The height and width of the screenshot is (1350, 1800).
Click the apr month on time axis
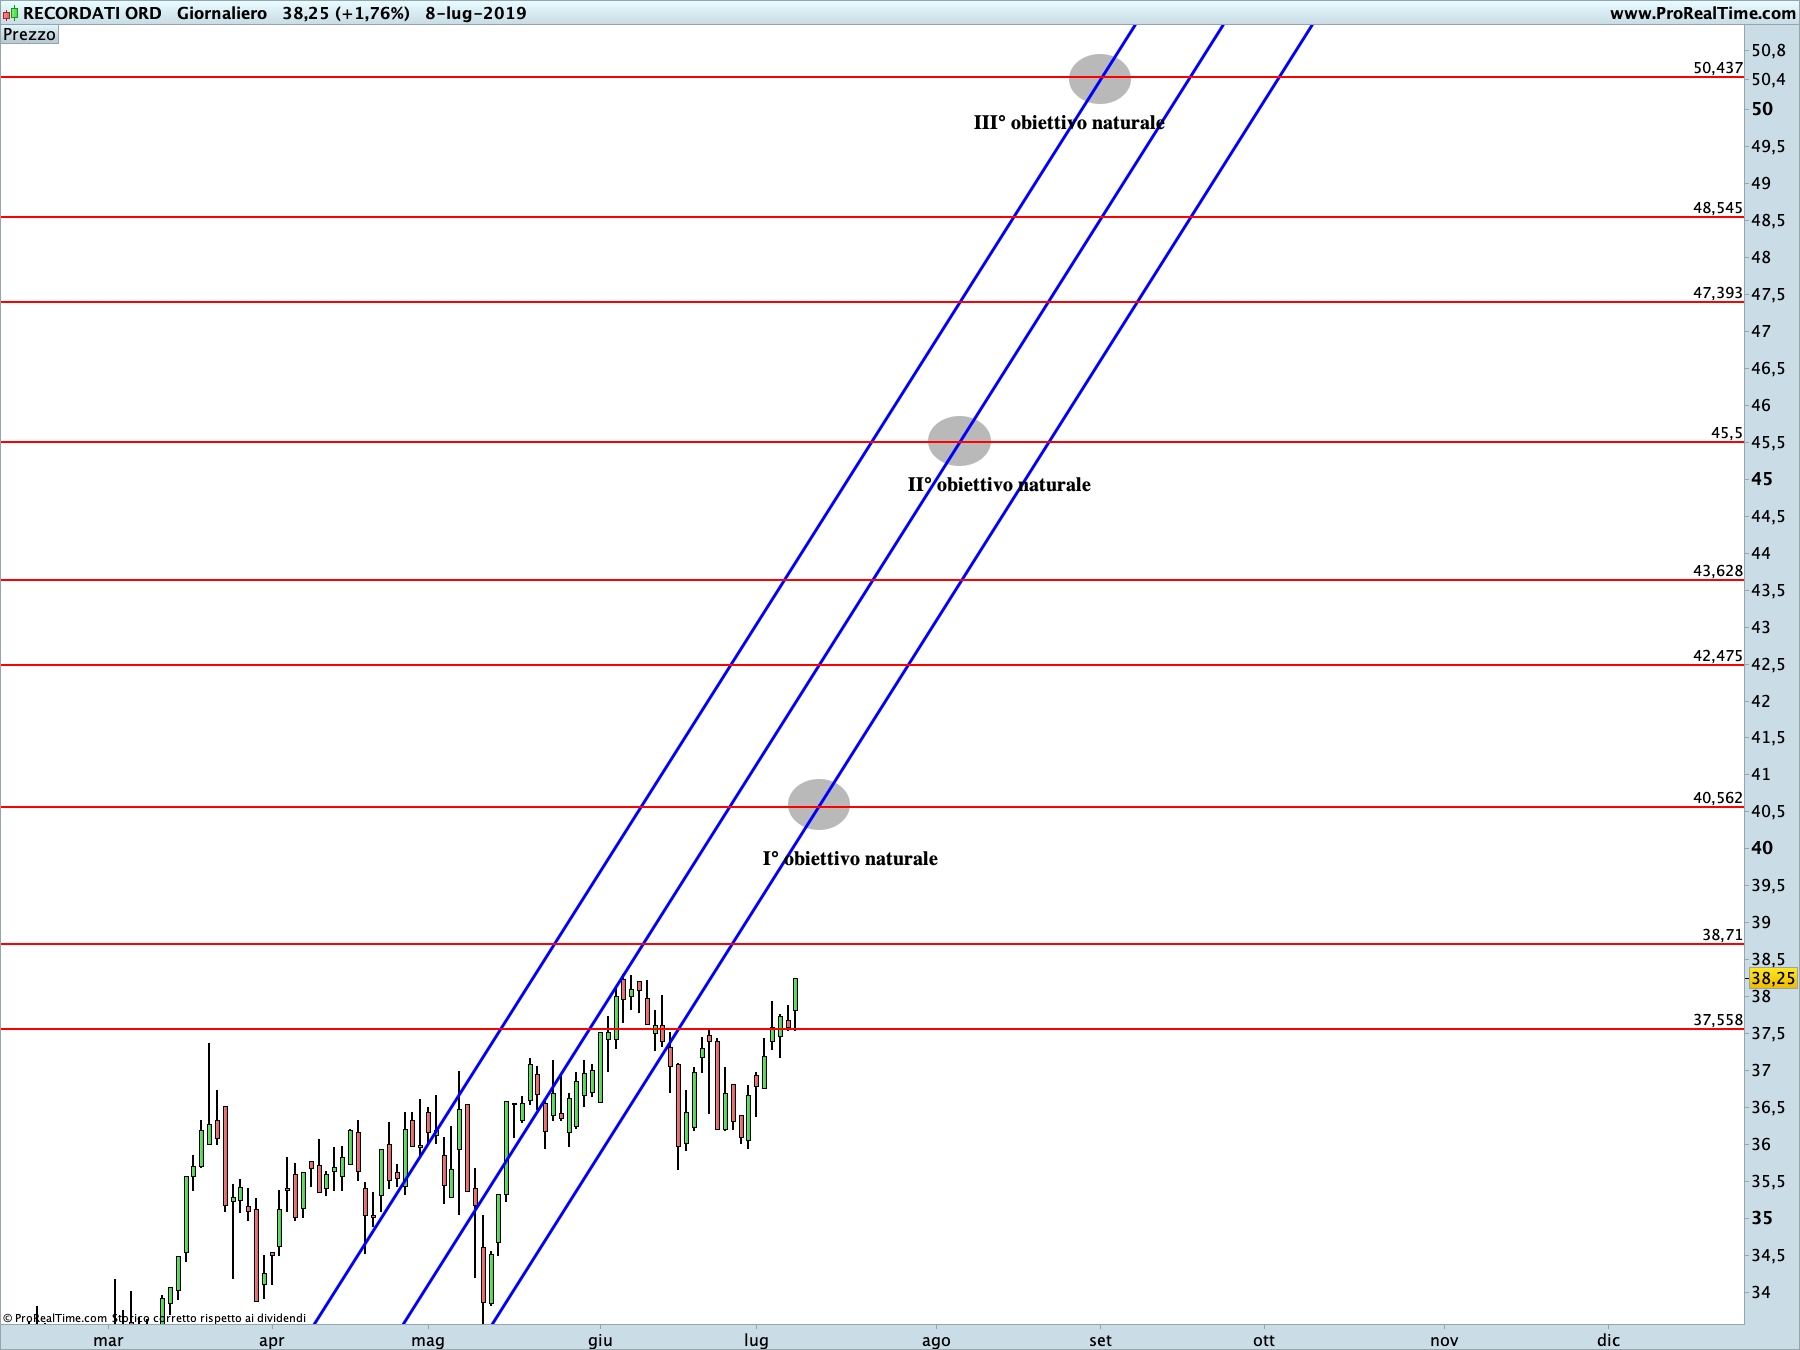click(271, 1340)
